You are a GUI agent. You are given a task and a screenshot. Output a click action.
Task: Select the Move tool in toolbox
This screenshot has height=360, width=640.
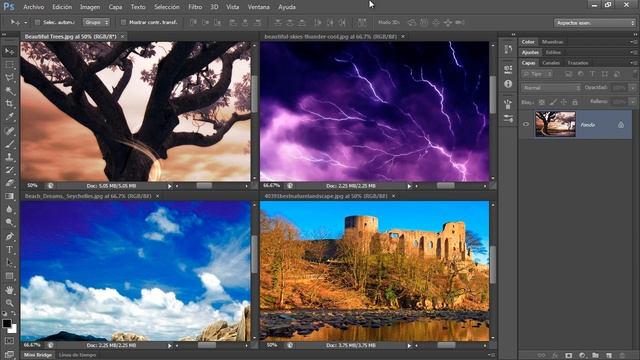[x=9, y=51]
